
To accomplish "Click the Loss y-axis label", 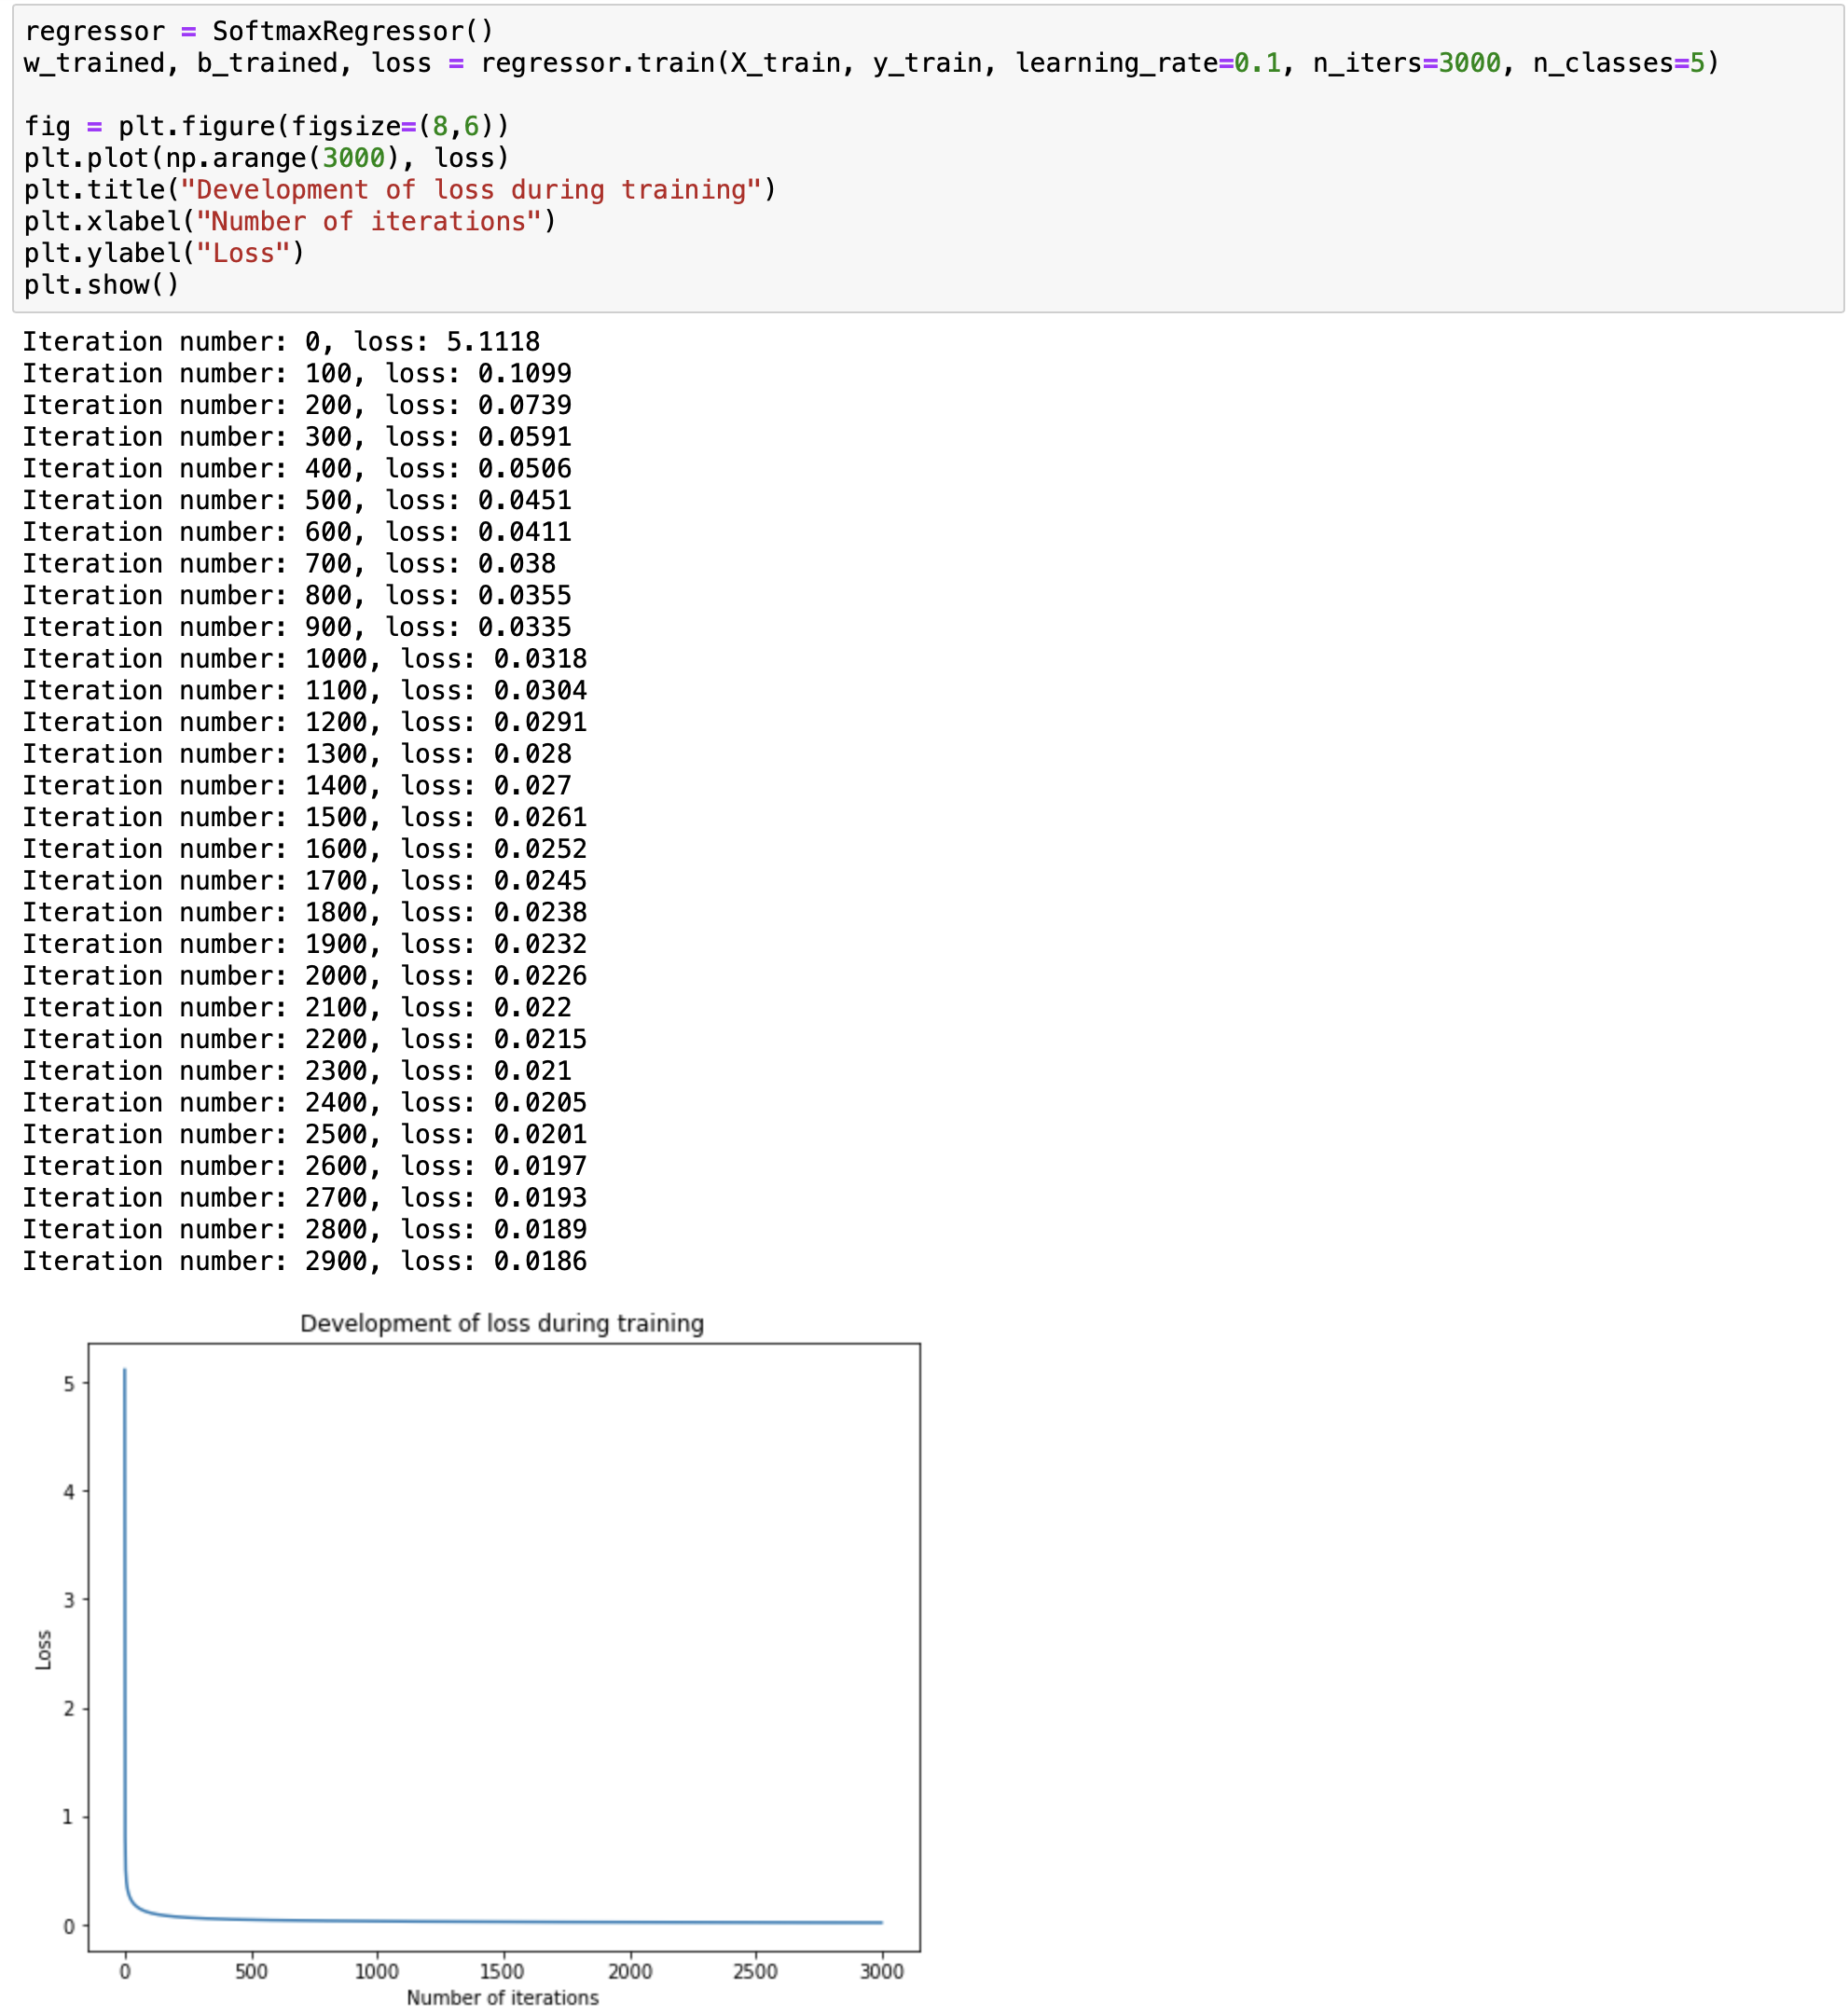I will coord(43,1650).
